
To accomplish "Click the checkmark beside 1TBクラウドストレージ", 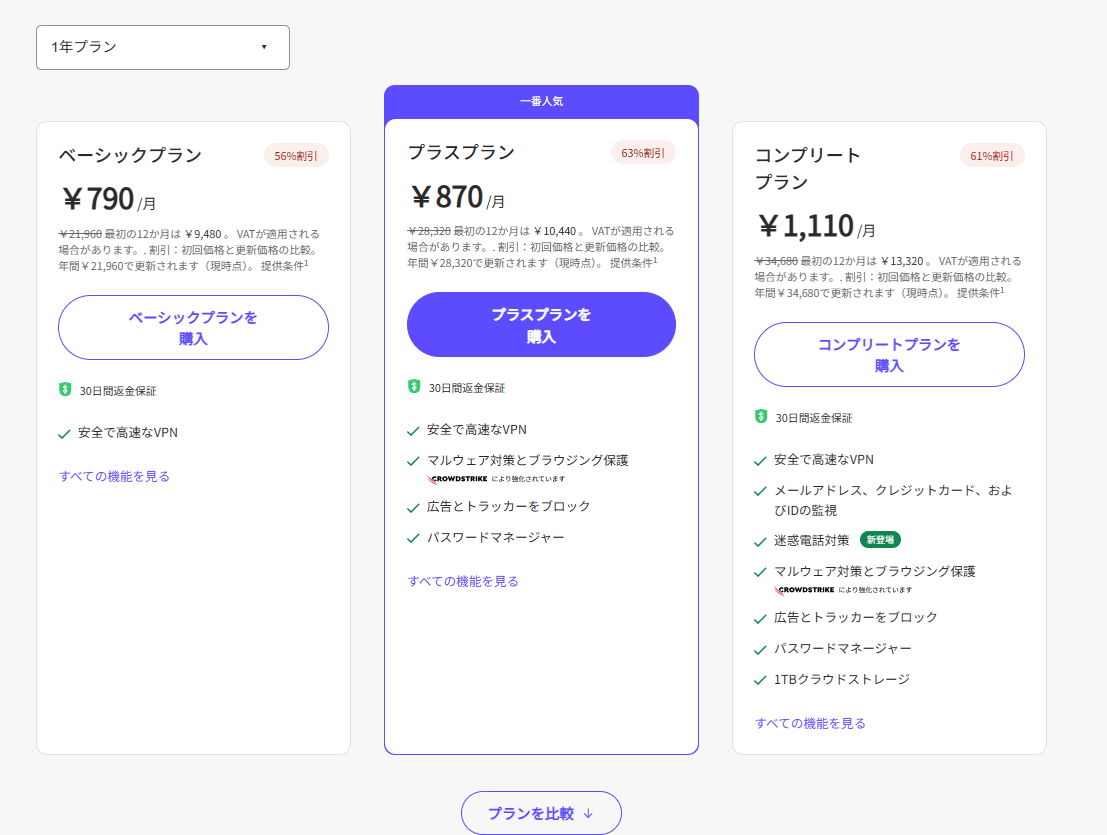I will pyautogui.click(x=761, y=680).
